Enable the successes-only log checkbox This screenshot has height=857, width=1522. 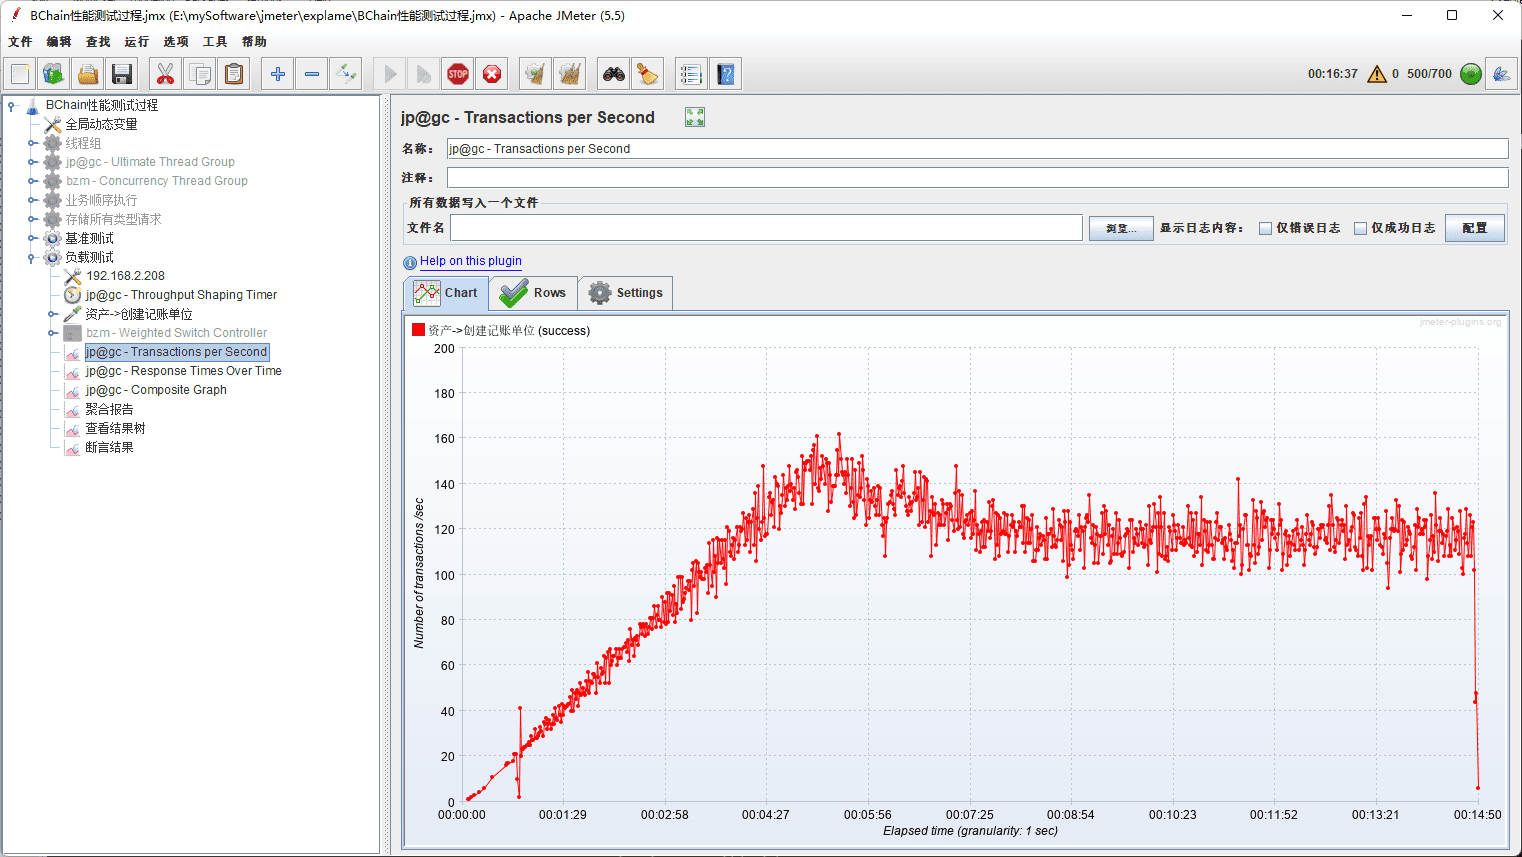click(x=1360, y=228)
